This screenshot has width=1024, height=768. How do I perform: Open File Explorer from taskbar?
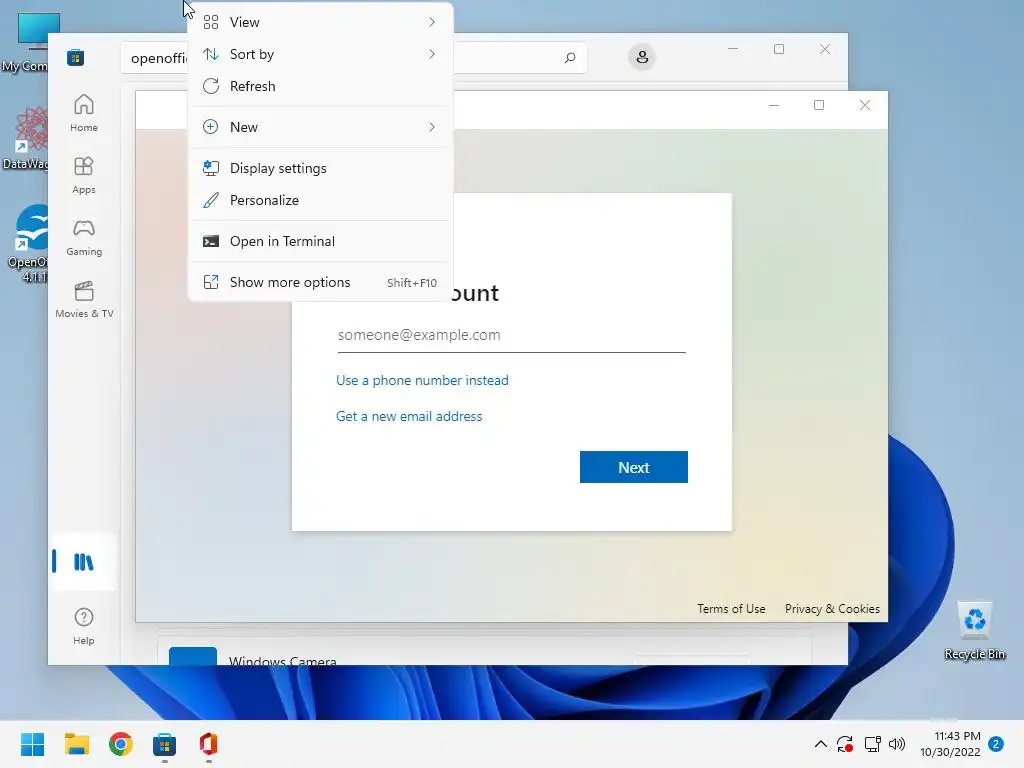tap(76, 744)
